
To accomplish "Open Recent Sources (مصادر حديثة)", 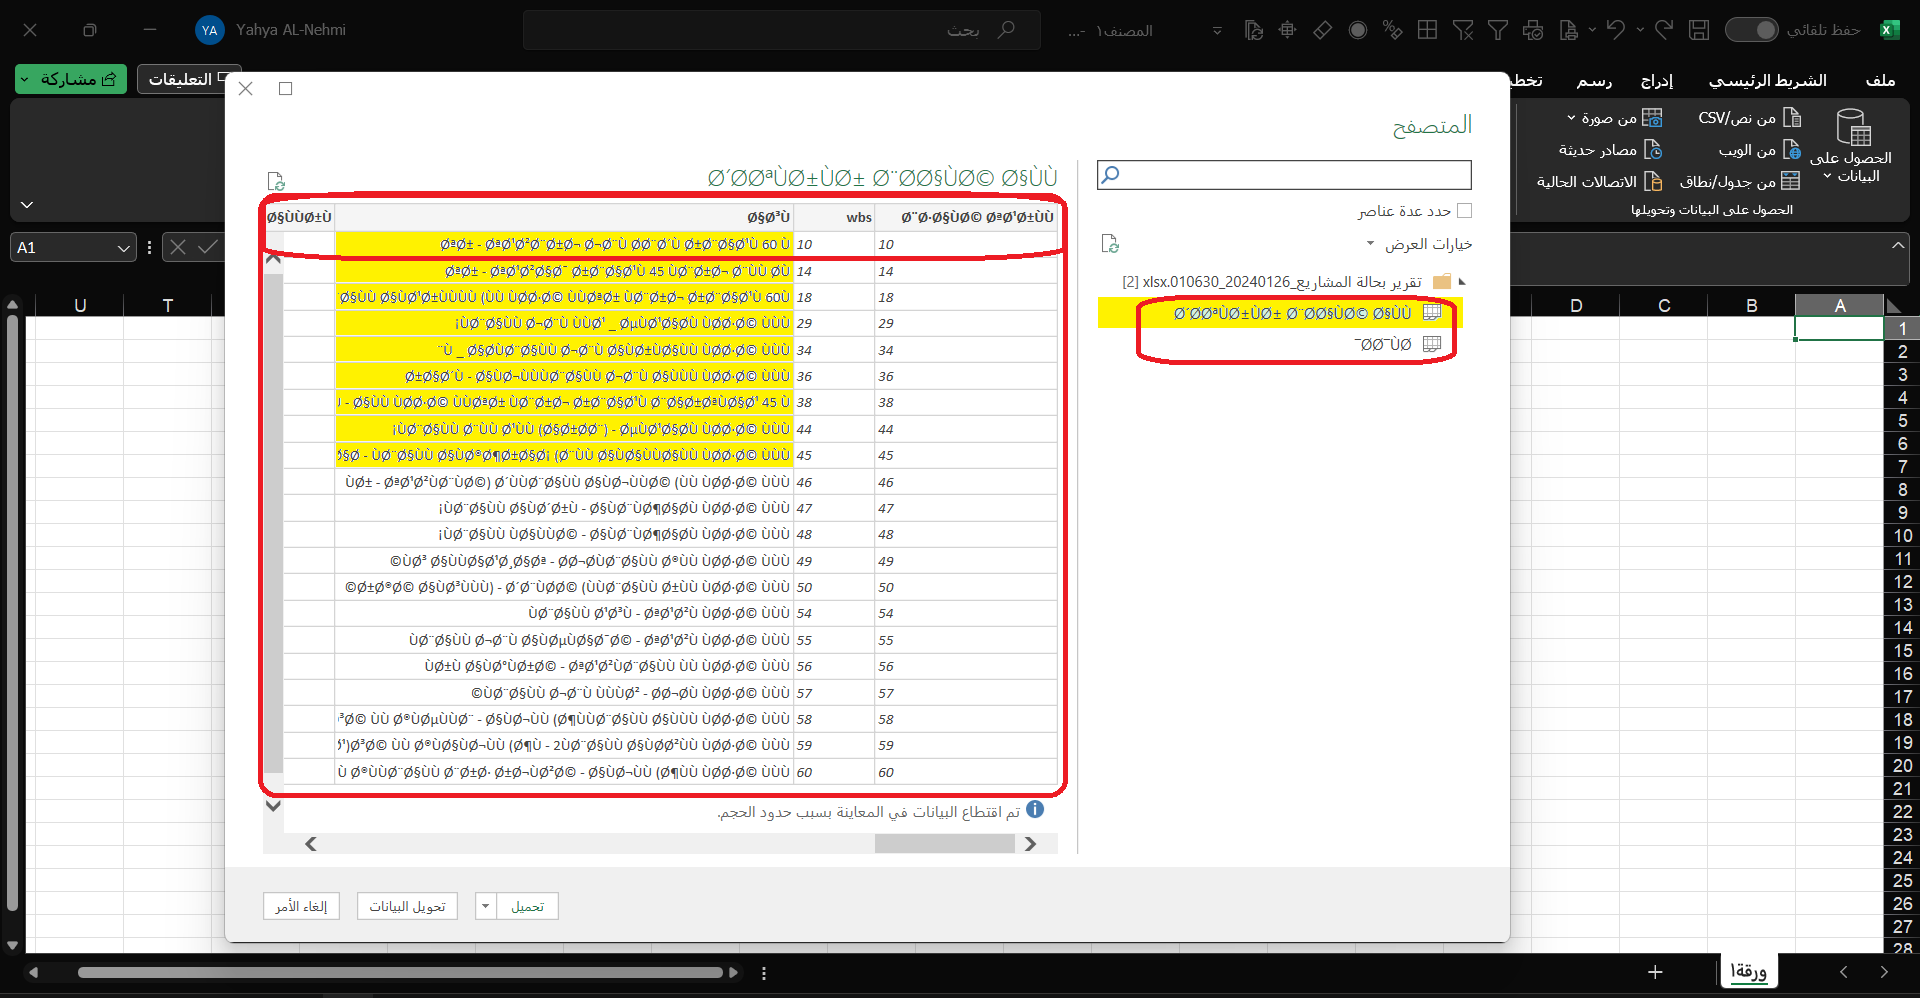I will pos(1653,150).
